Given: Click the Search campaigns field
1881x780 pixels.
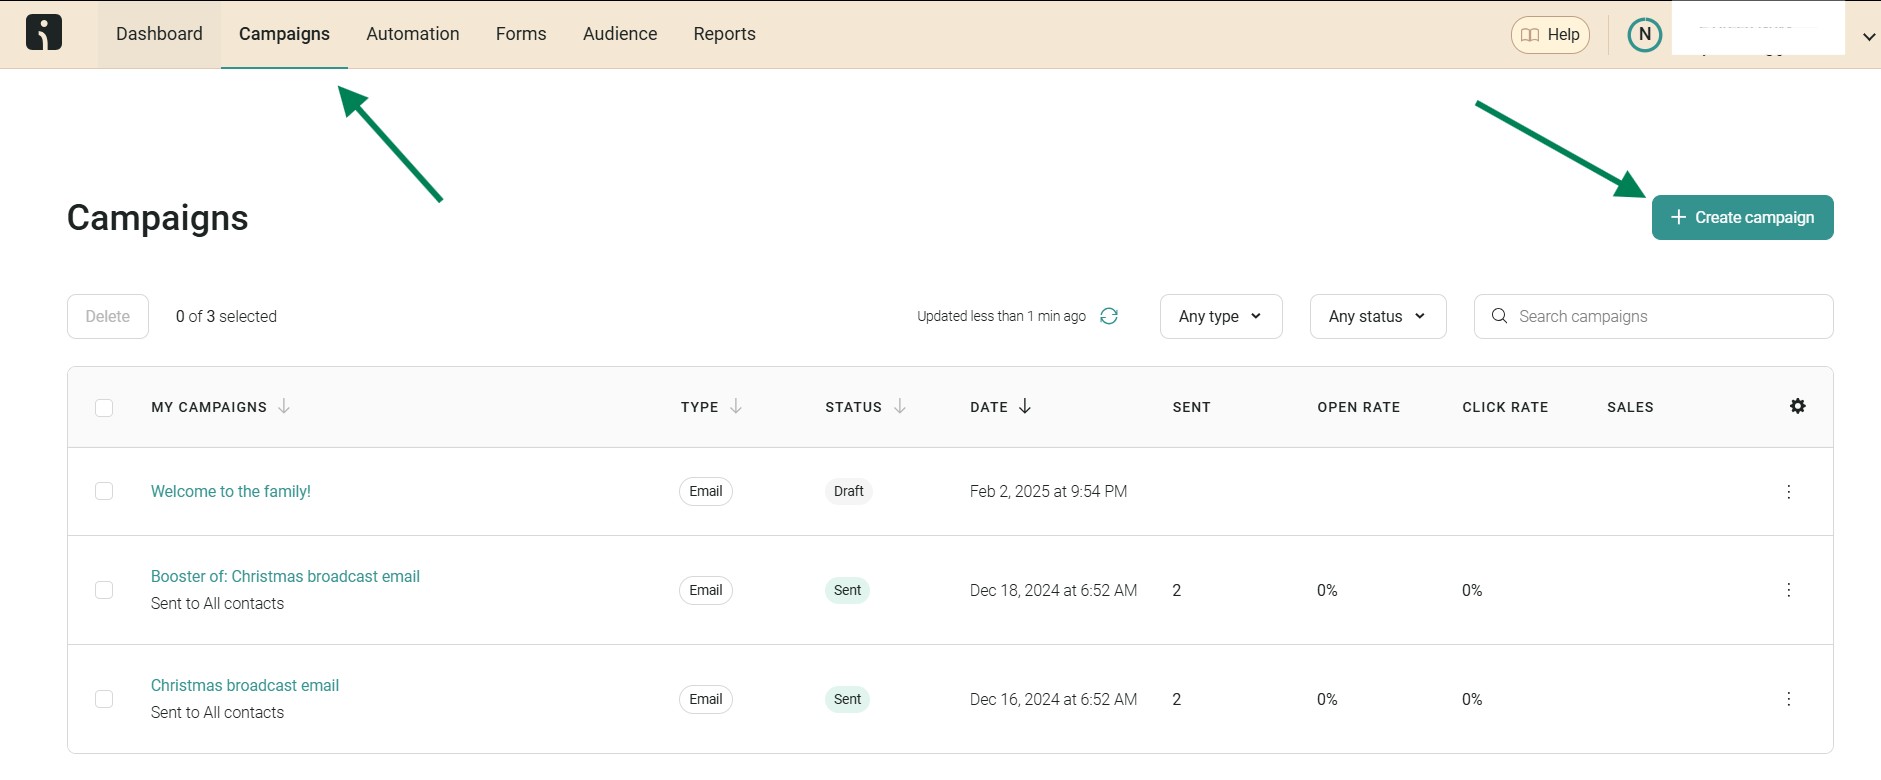Looking at the screenshot, I should tap(1653, 316).
